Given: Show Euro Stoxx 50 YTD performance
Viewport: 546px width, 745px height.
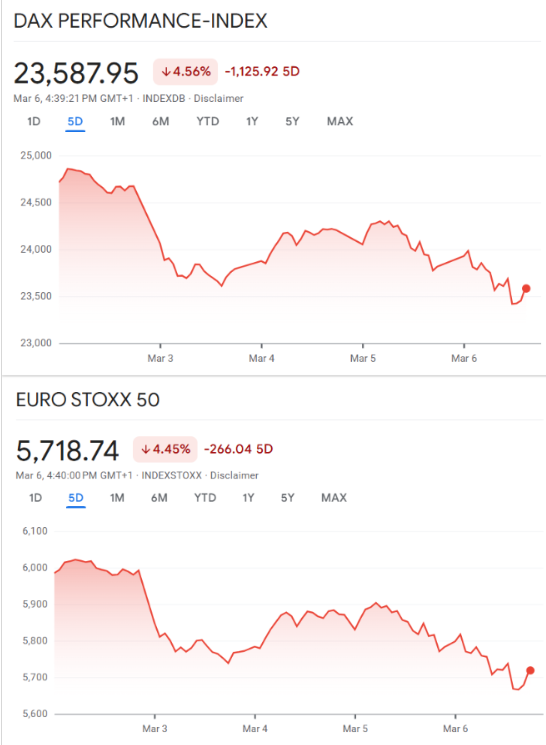Looking at the screenshot, I should (x=205, y=498).
